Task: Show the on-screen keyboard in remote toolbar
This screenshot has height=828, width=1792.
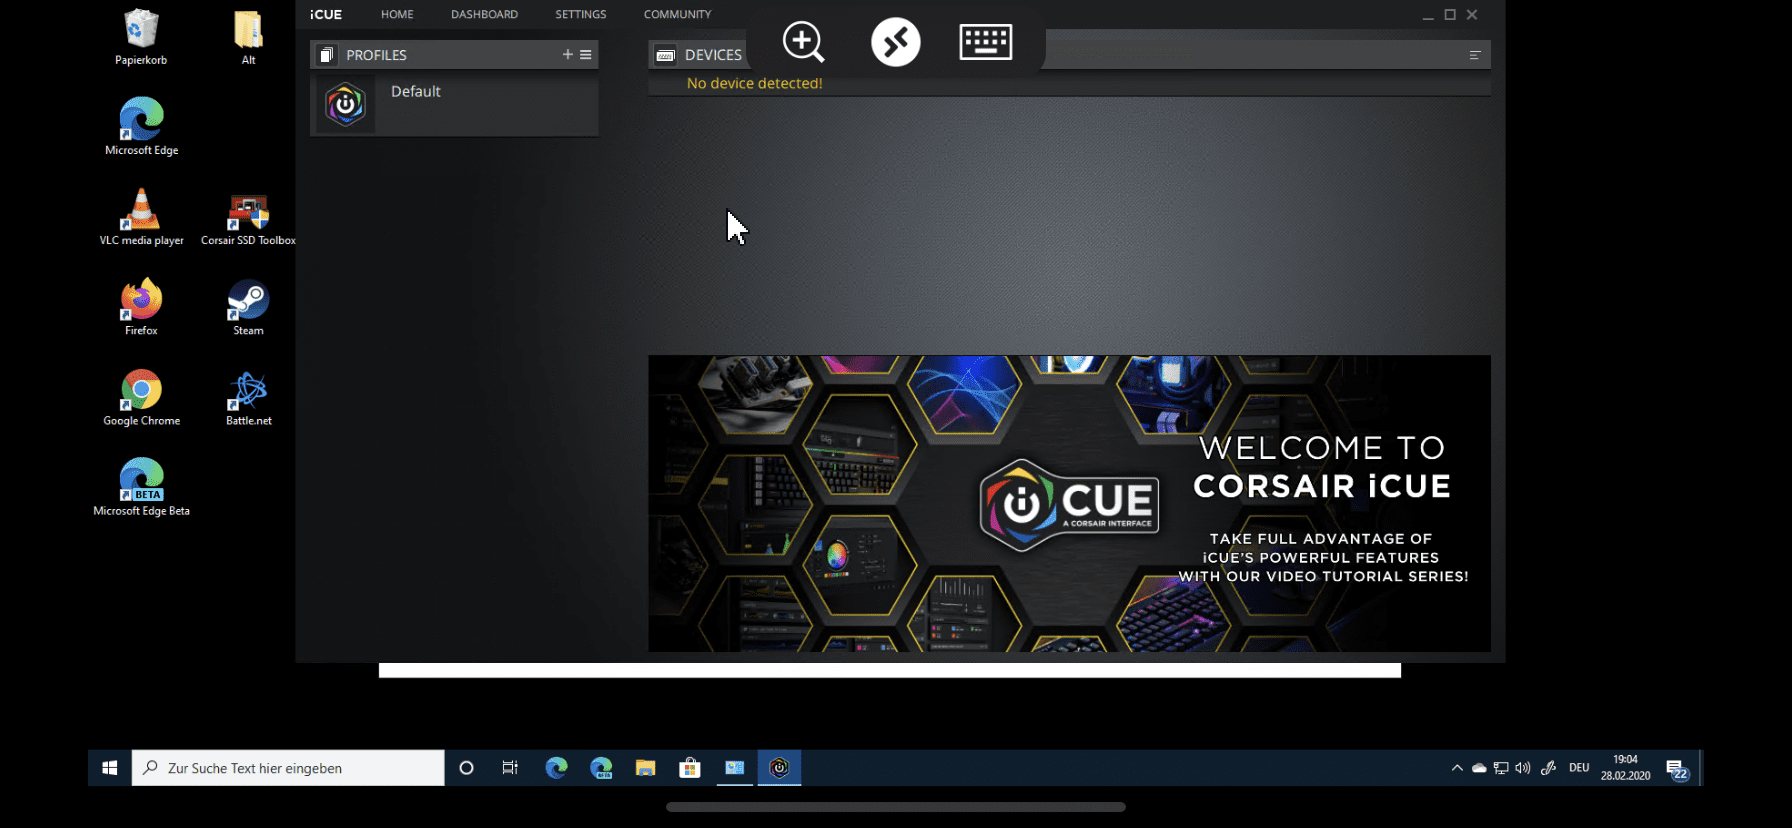Action: click(986, 42)
